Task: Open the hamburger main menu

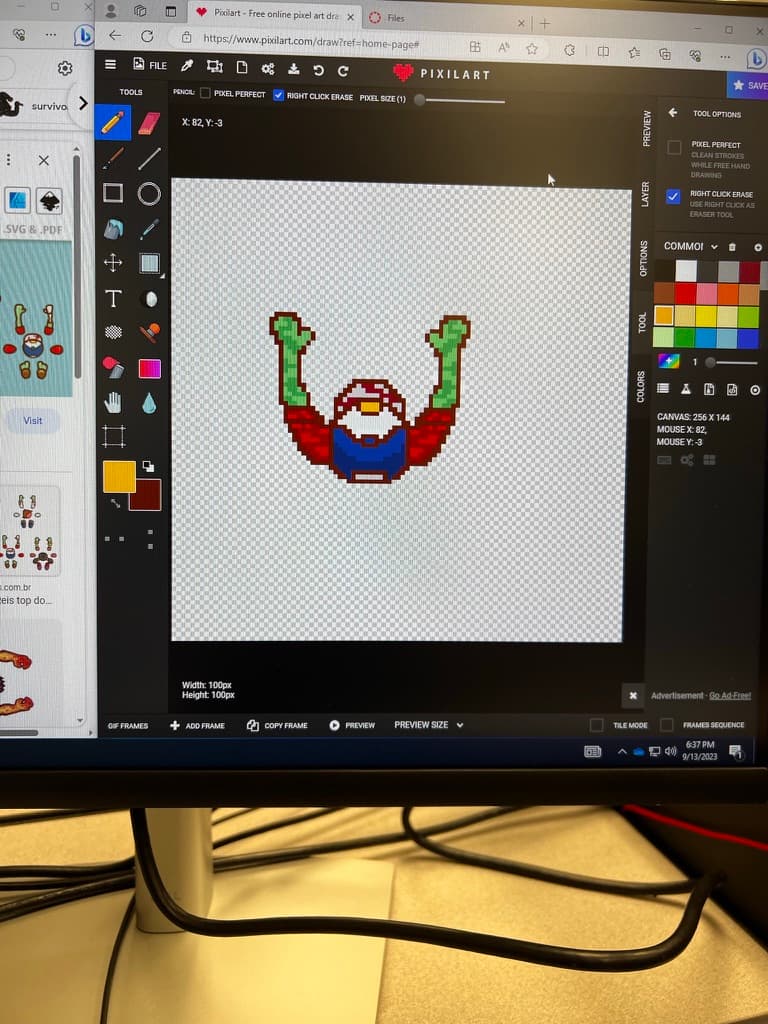Action: (x=110, y=65)
